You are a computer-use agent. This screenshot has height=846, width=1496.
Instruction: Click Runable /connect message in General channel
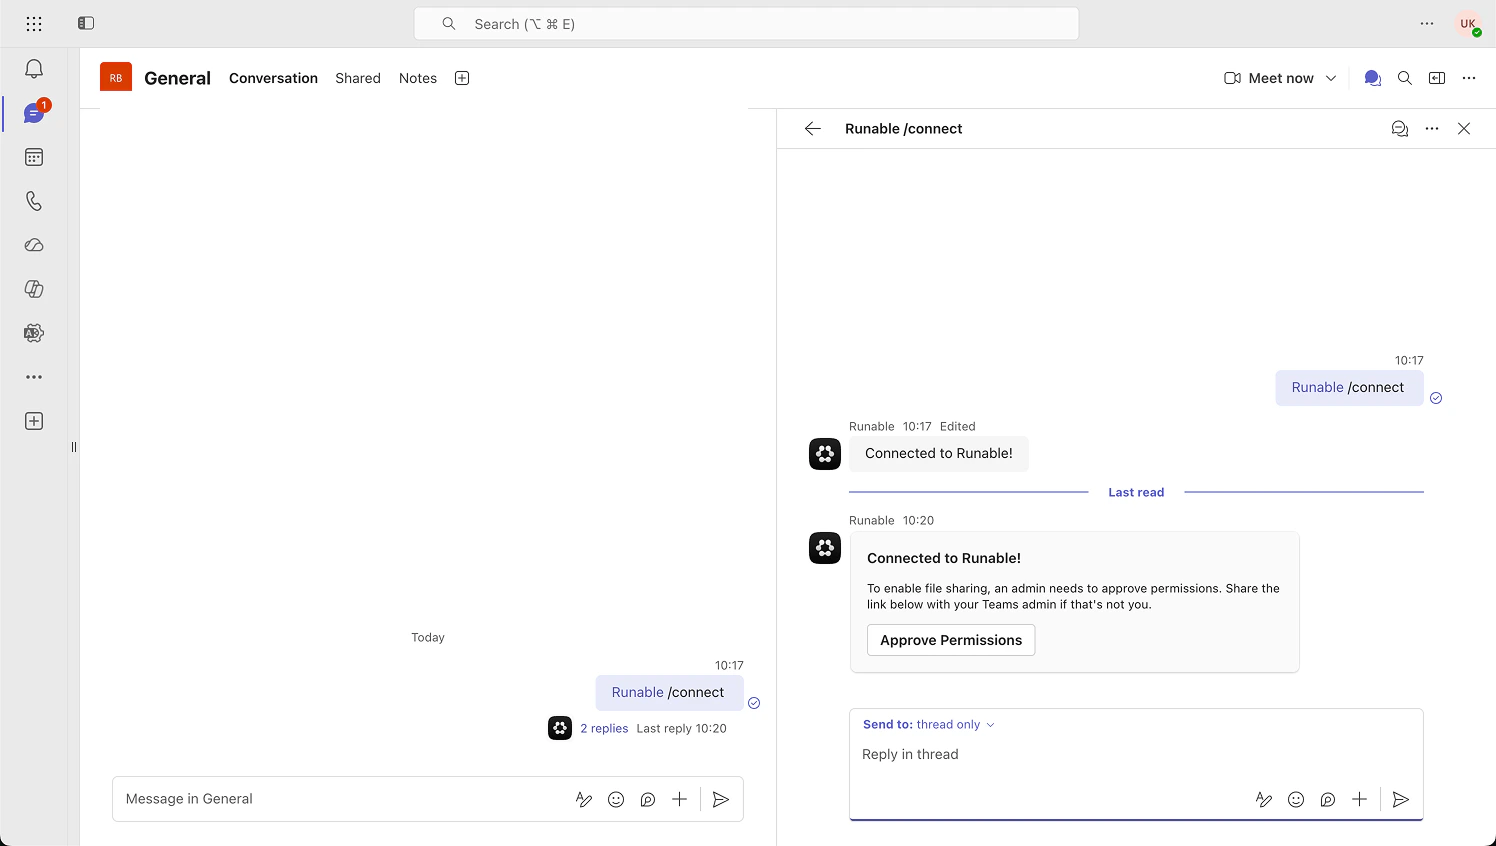(669, 693)
